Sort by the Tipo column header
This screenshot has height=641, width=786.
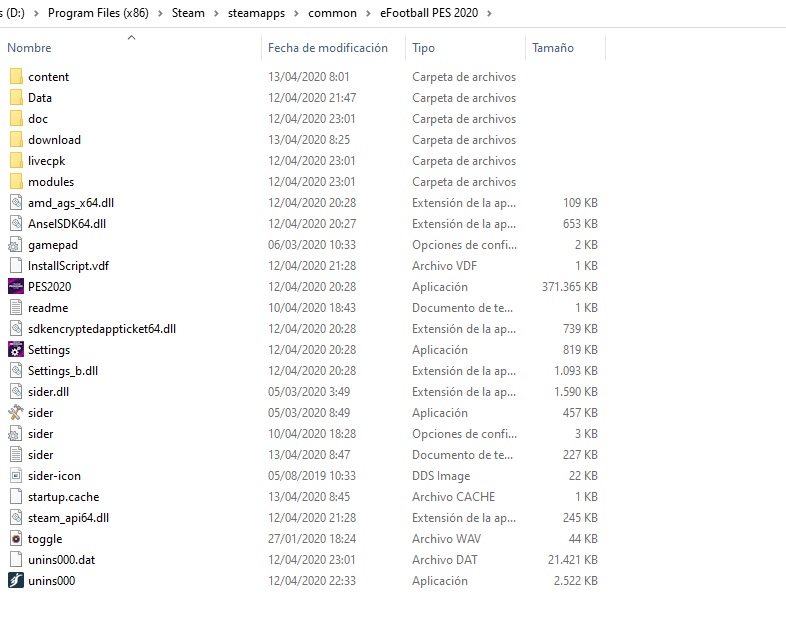pos(424,48)
